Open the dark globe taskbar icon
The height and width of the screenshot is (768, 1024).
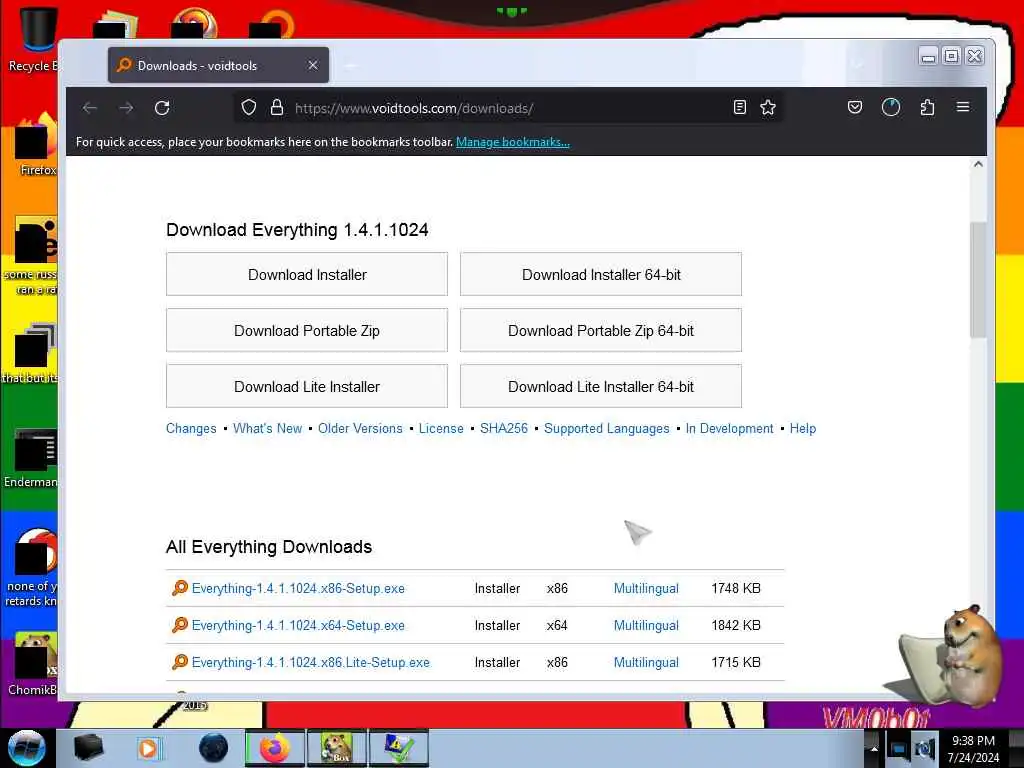(214, 748)
